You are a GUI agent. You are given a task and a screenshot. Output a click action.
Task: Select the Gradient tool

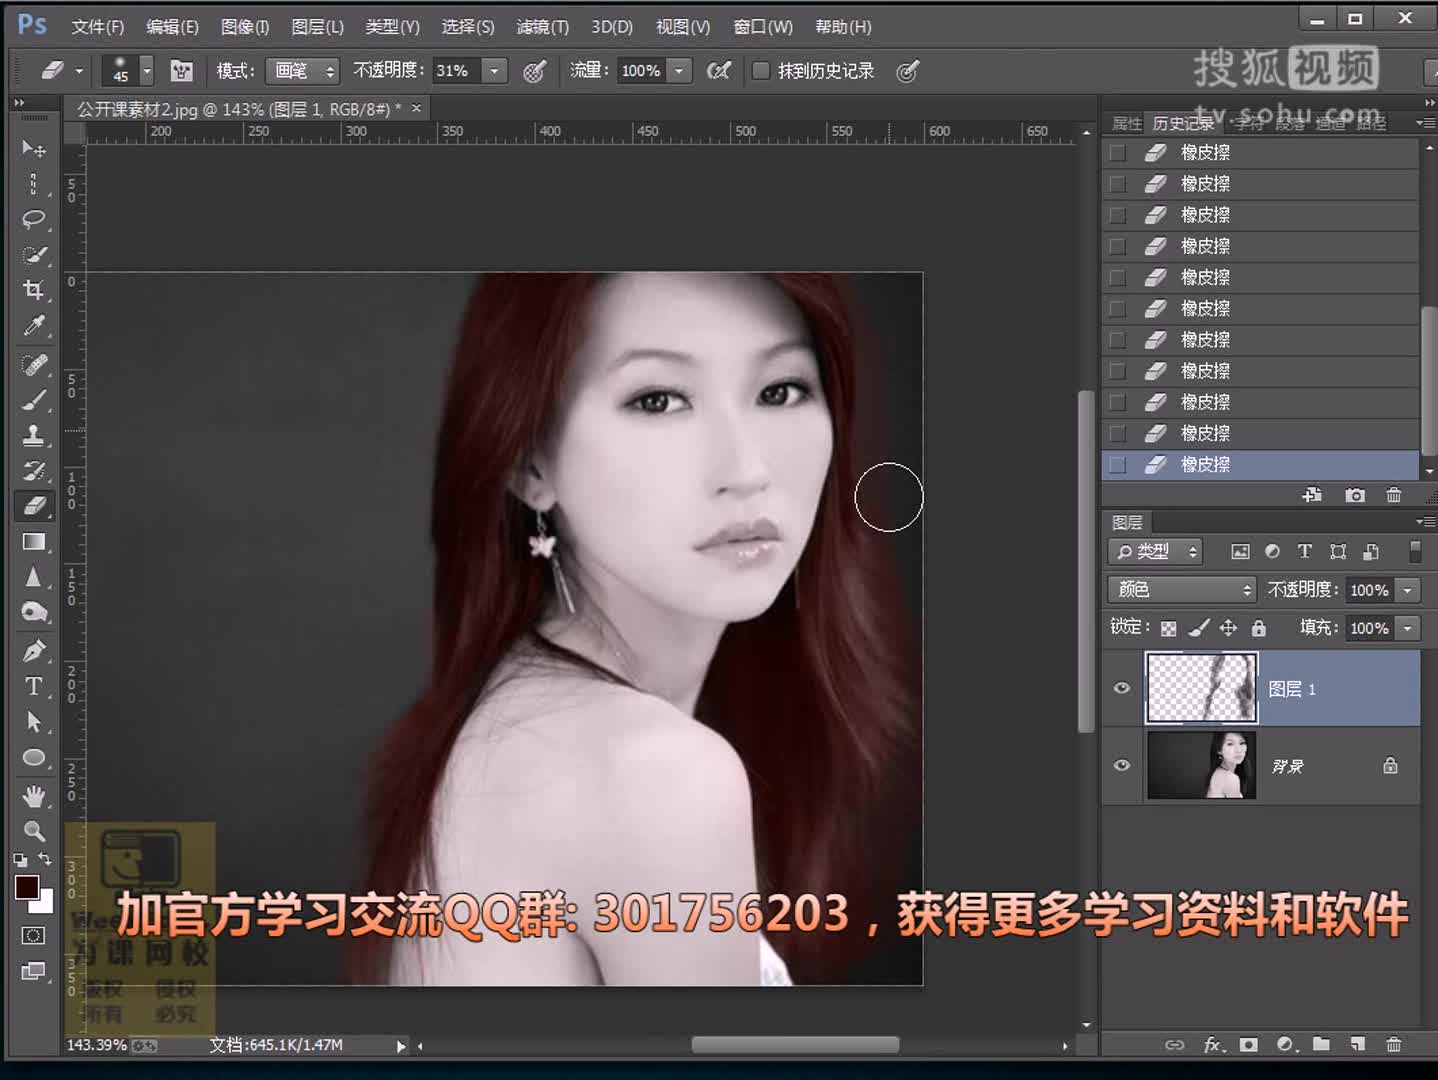(x=34, y=542)
